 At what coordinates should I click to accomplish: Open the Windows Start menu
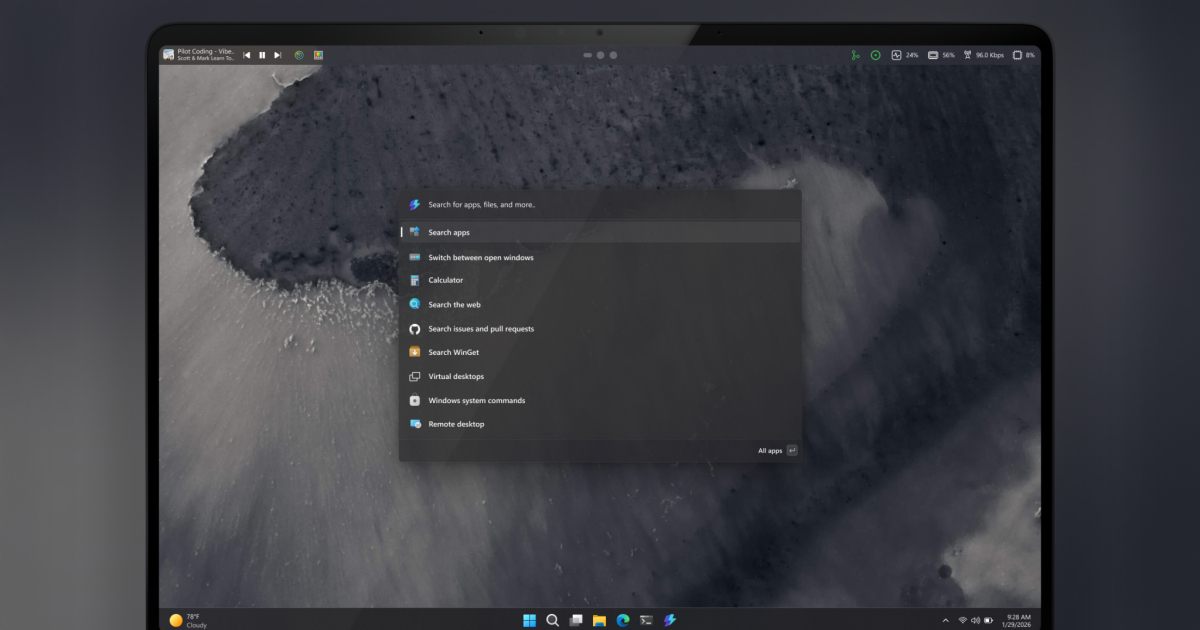[529, 620]
